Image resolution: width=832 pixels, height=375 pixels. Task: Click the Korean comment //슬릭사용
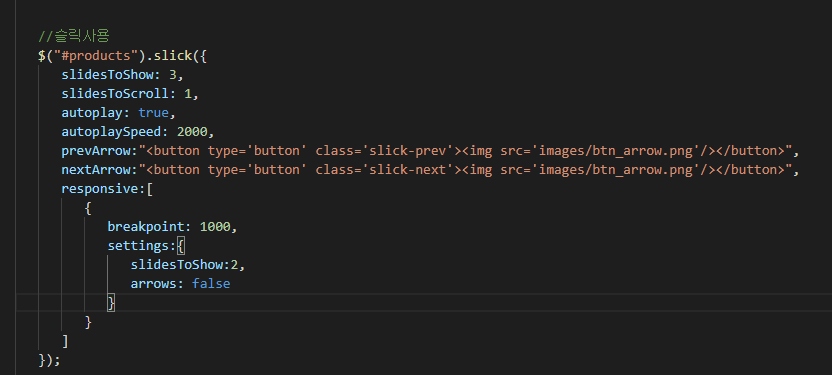(x=74, y=37)
